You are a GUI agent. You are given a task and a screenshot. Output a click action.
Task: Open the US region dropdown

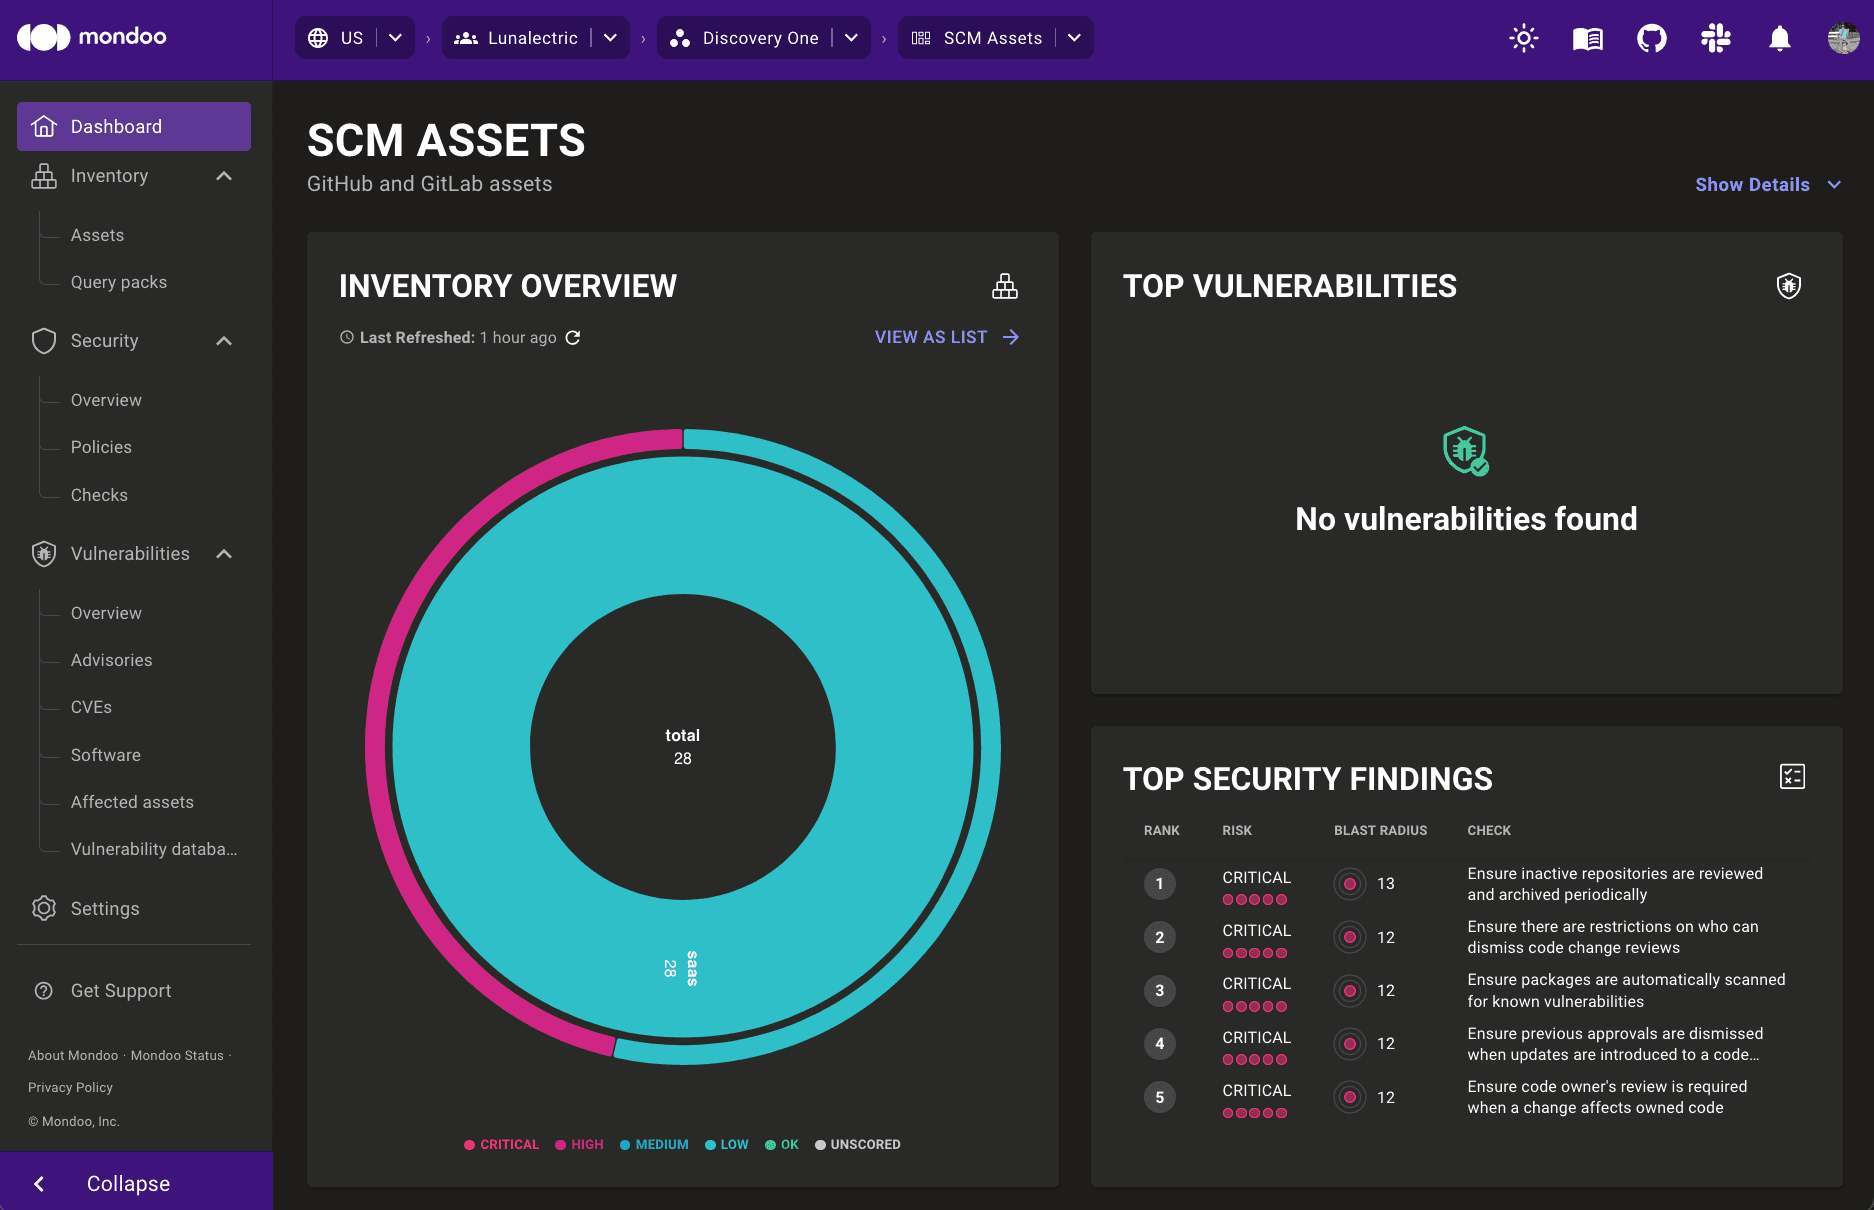click(395, 37)
